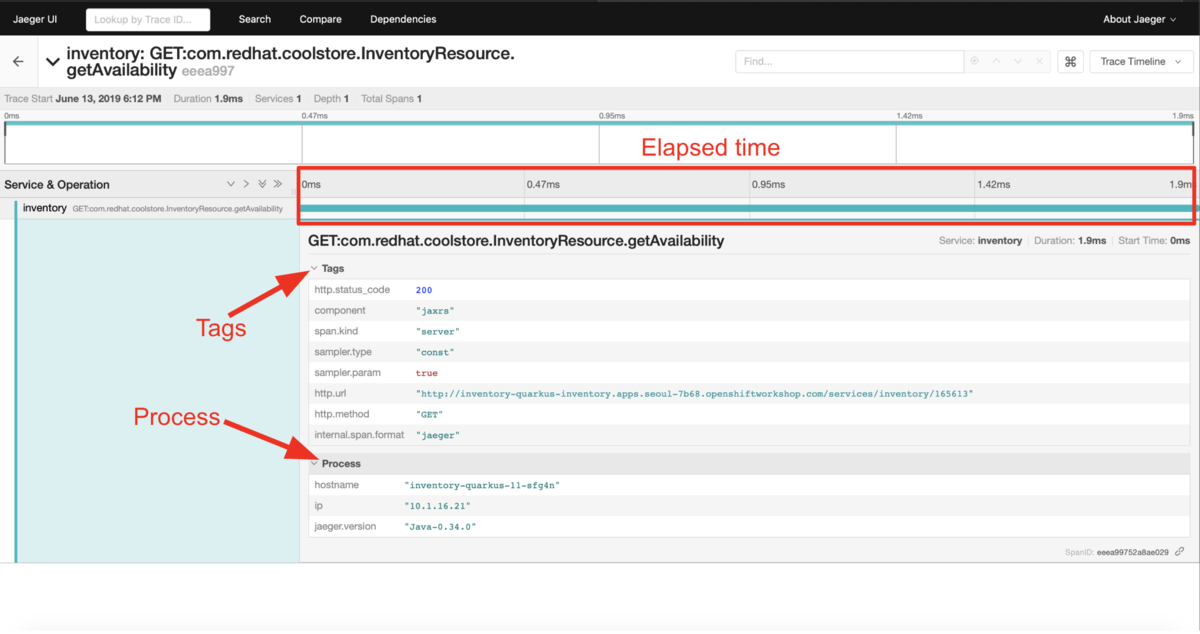Click the Service & Operation column header
Image resolution: width=1200 pixels, height=634 pixels.
(x=57, y=184)
